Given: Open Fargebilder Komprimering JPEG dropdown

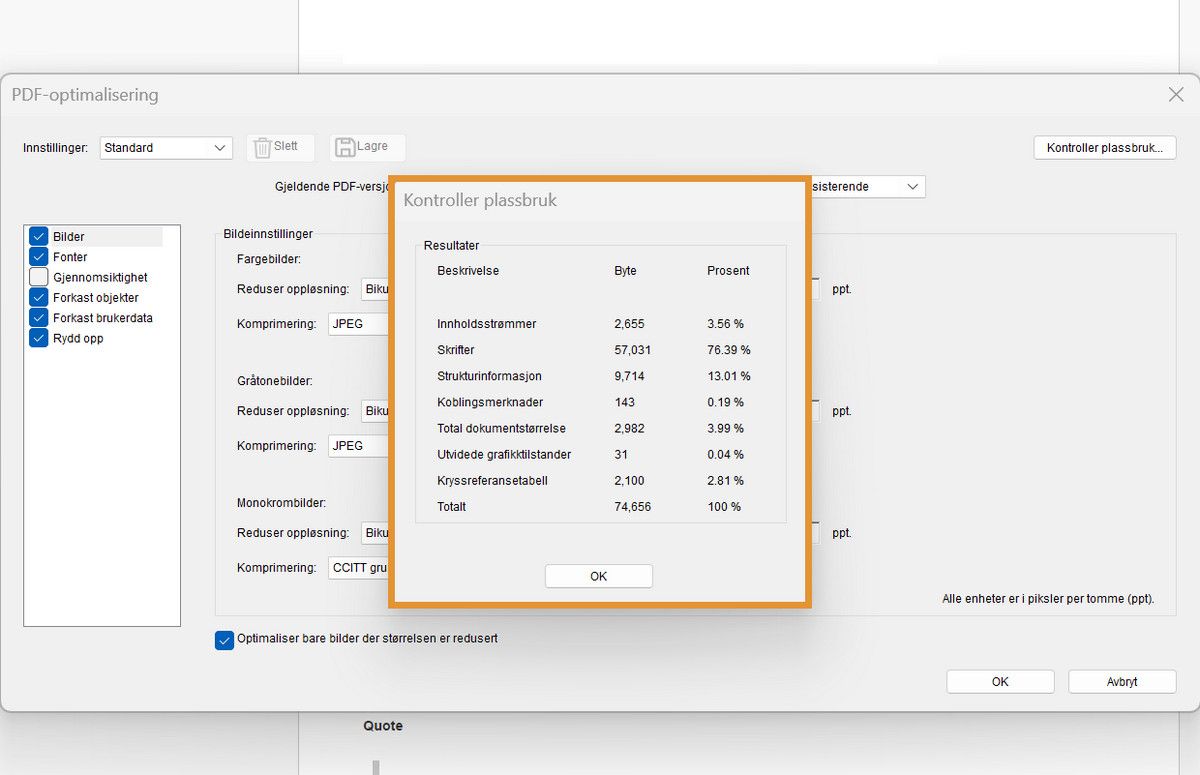Looking at the screenshot, I should coord(359,324).
